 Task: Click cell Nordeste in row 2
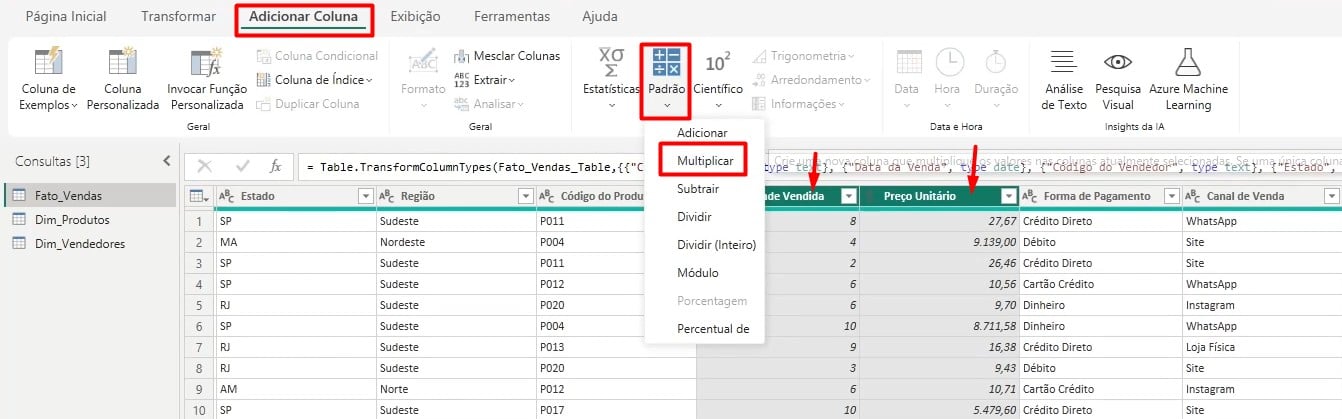(x=456, y=242)
